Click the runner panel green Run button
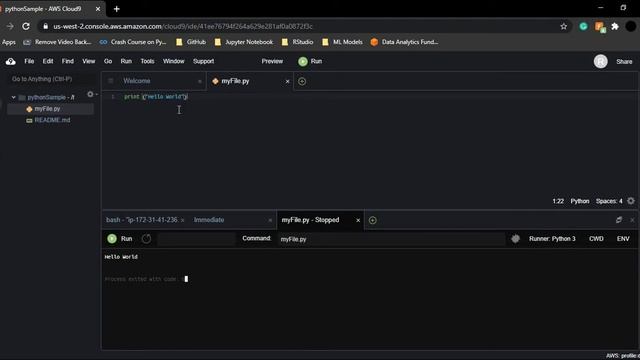This screenshot has width=640, height=360. point(120,238)
